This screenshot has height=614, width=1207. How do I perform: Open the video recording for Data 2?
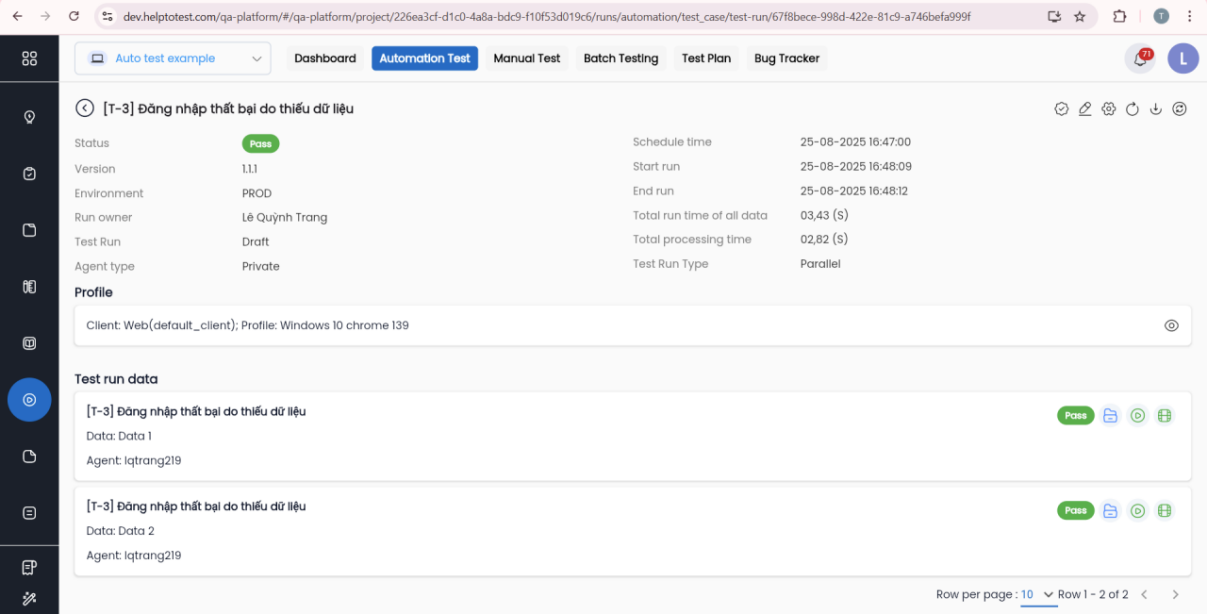click(x=1164, y=511)
